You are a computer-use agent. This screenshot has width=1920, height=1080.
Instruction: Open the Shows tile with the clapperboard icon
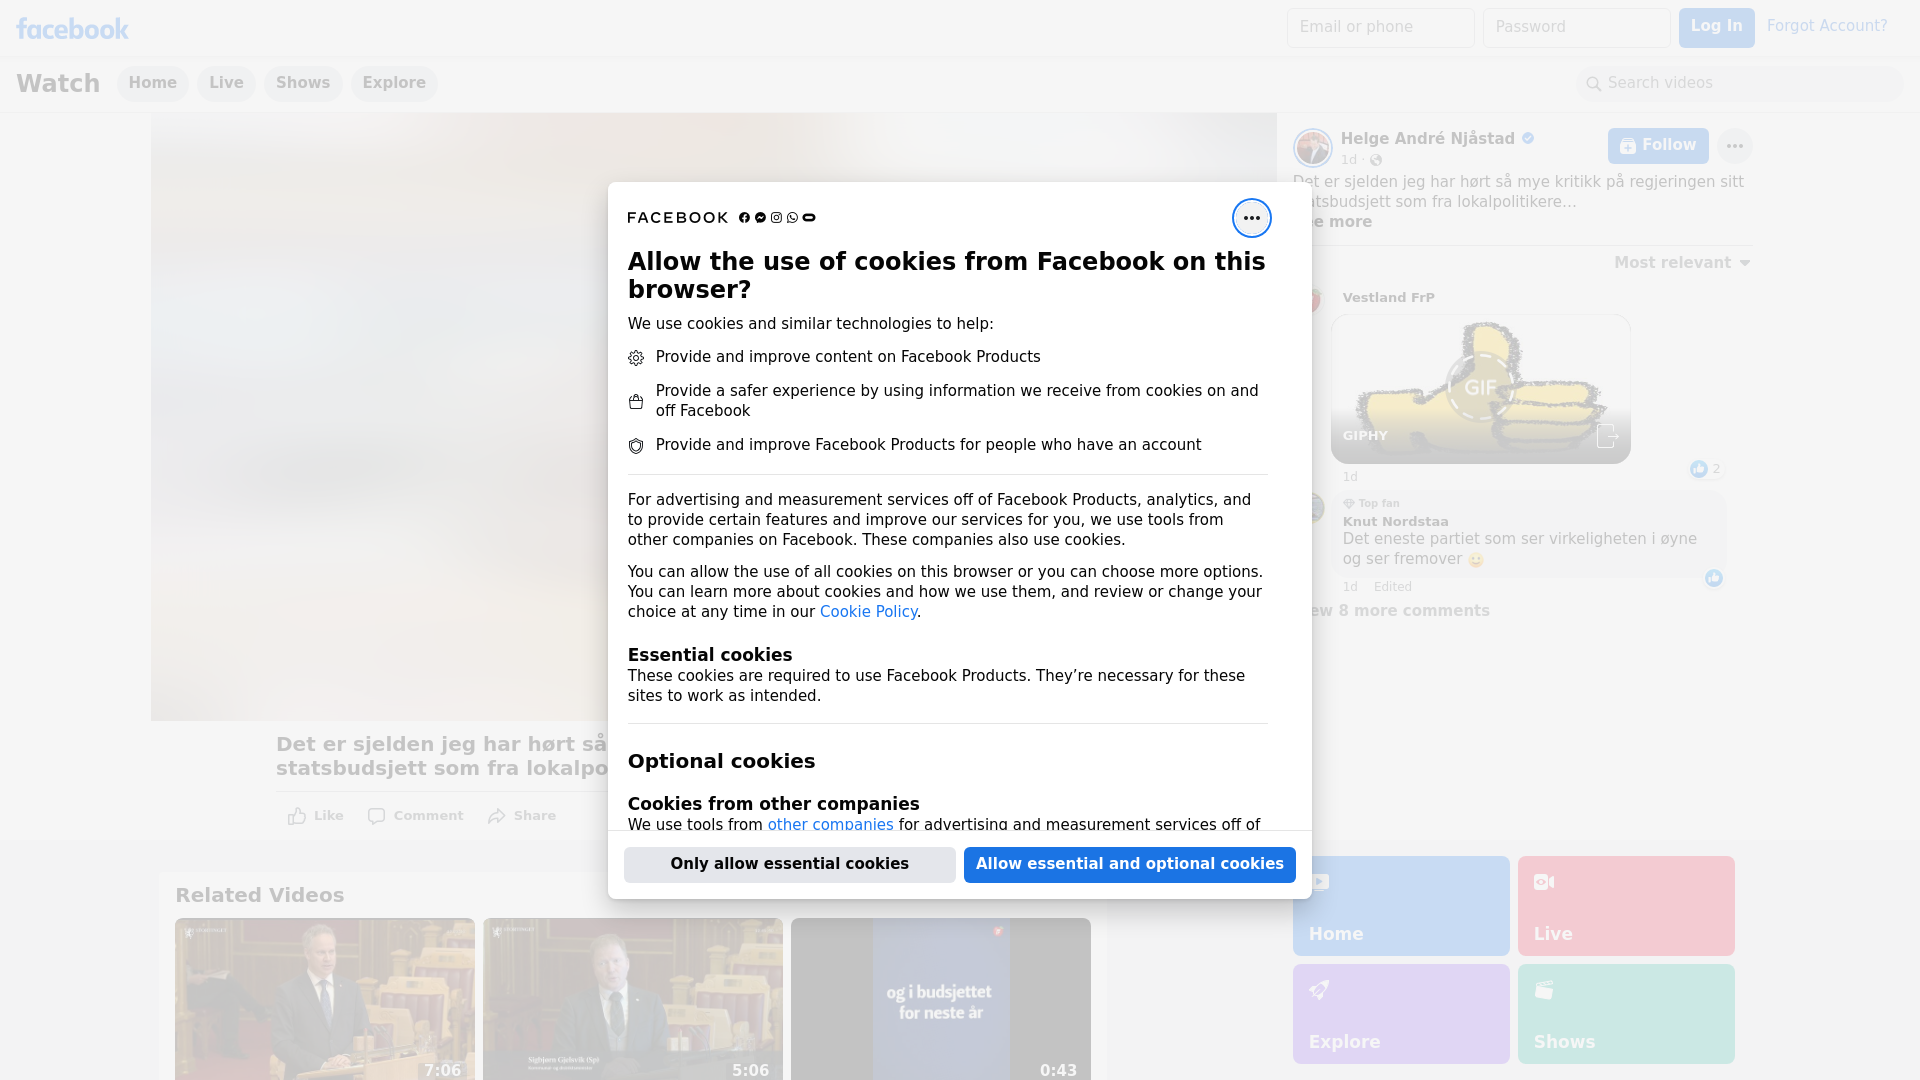coord(1625,1014)
